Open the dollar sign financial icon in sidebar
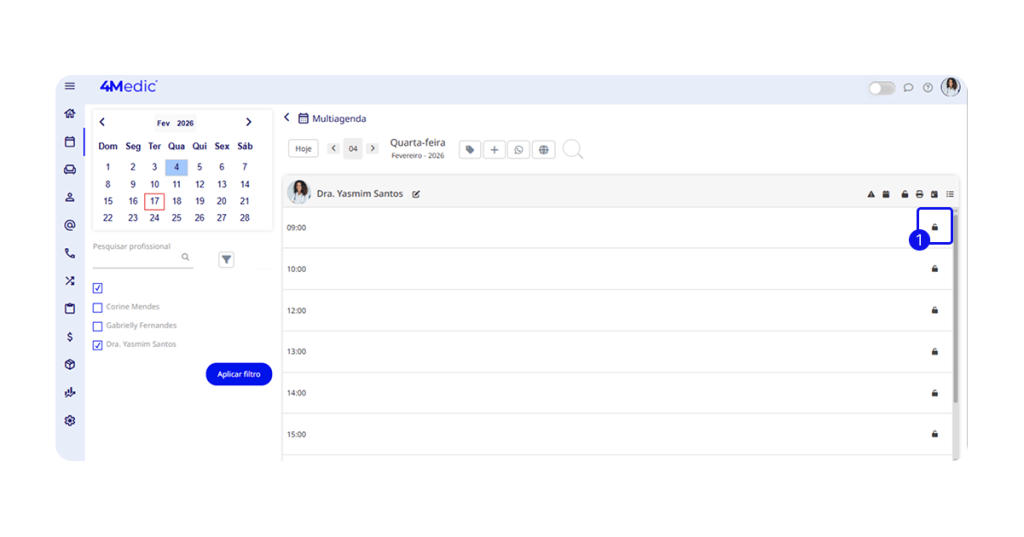Screen dimensions: 1024x537 70,337
